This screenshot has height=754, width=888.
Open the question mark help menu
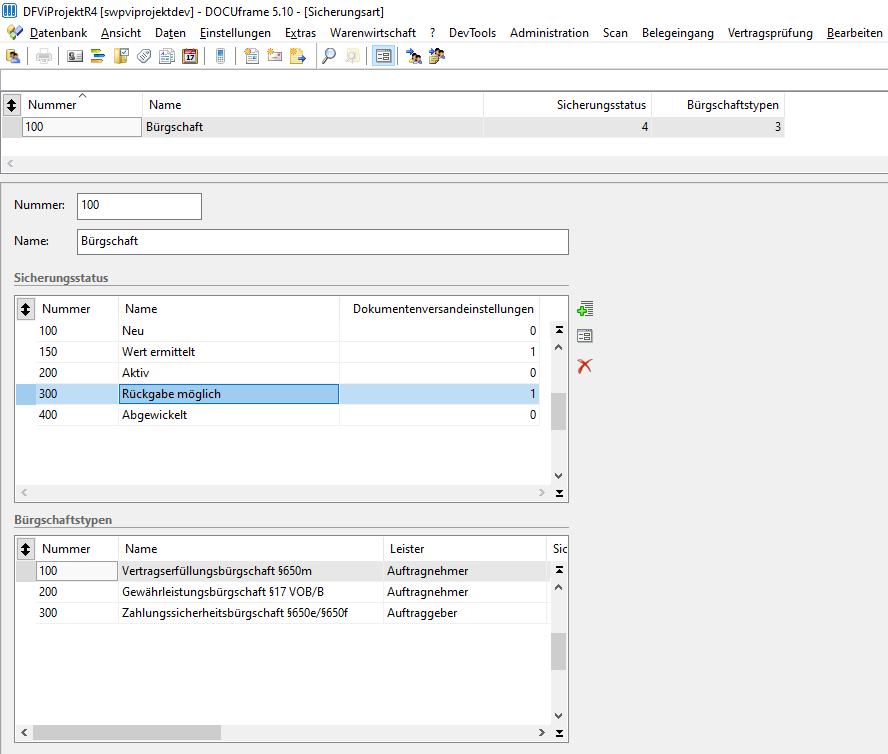tap(433, 33)
